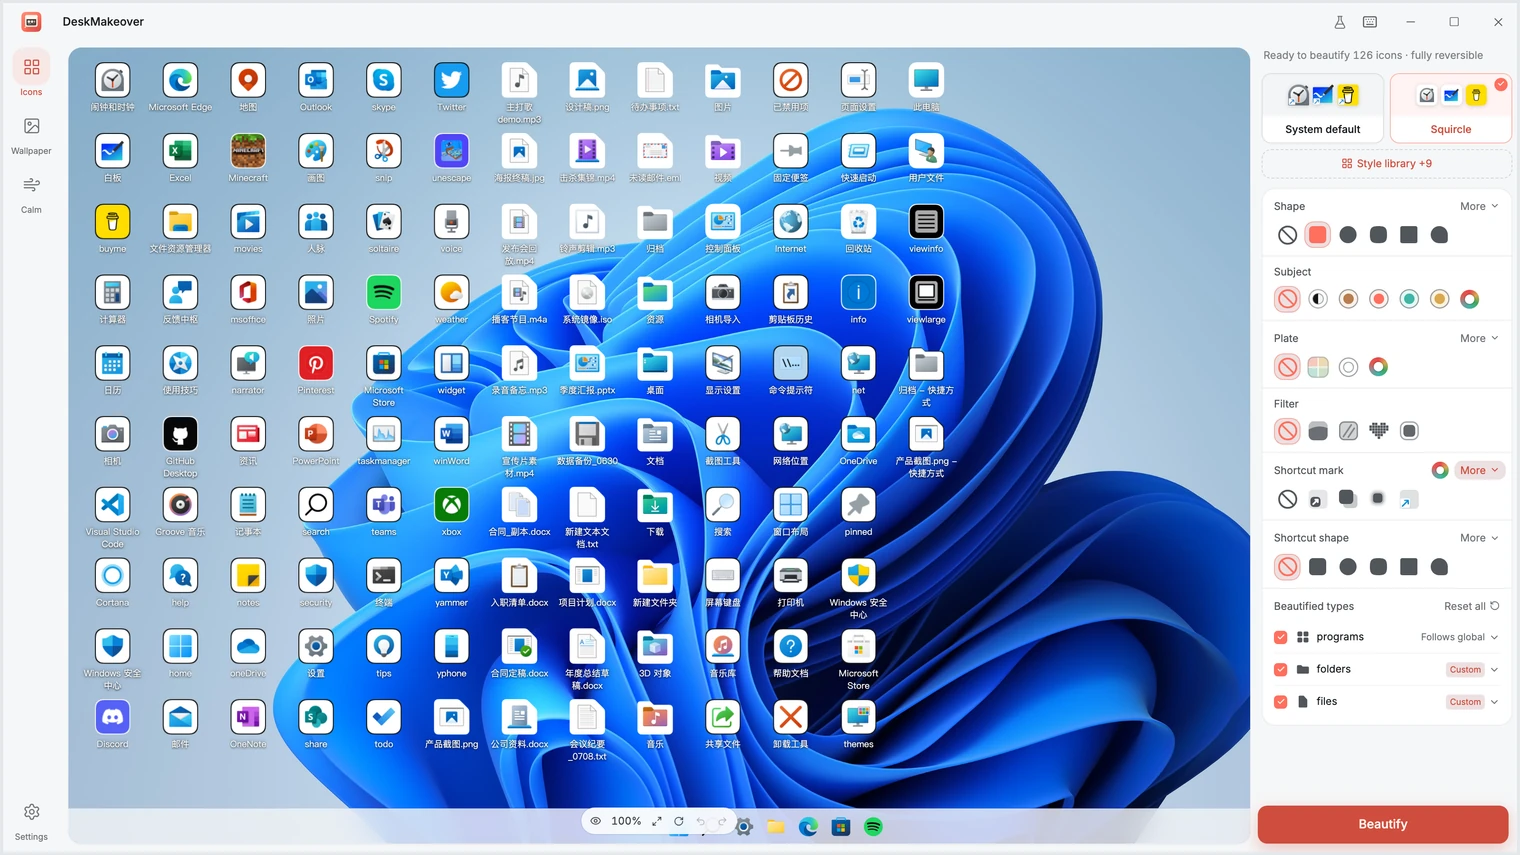Image resolution: width=1520 pixels, height=855 pixels.
Task: Click the Spotify icon in preview taskbar
Action: (x=873, y=827)
